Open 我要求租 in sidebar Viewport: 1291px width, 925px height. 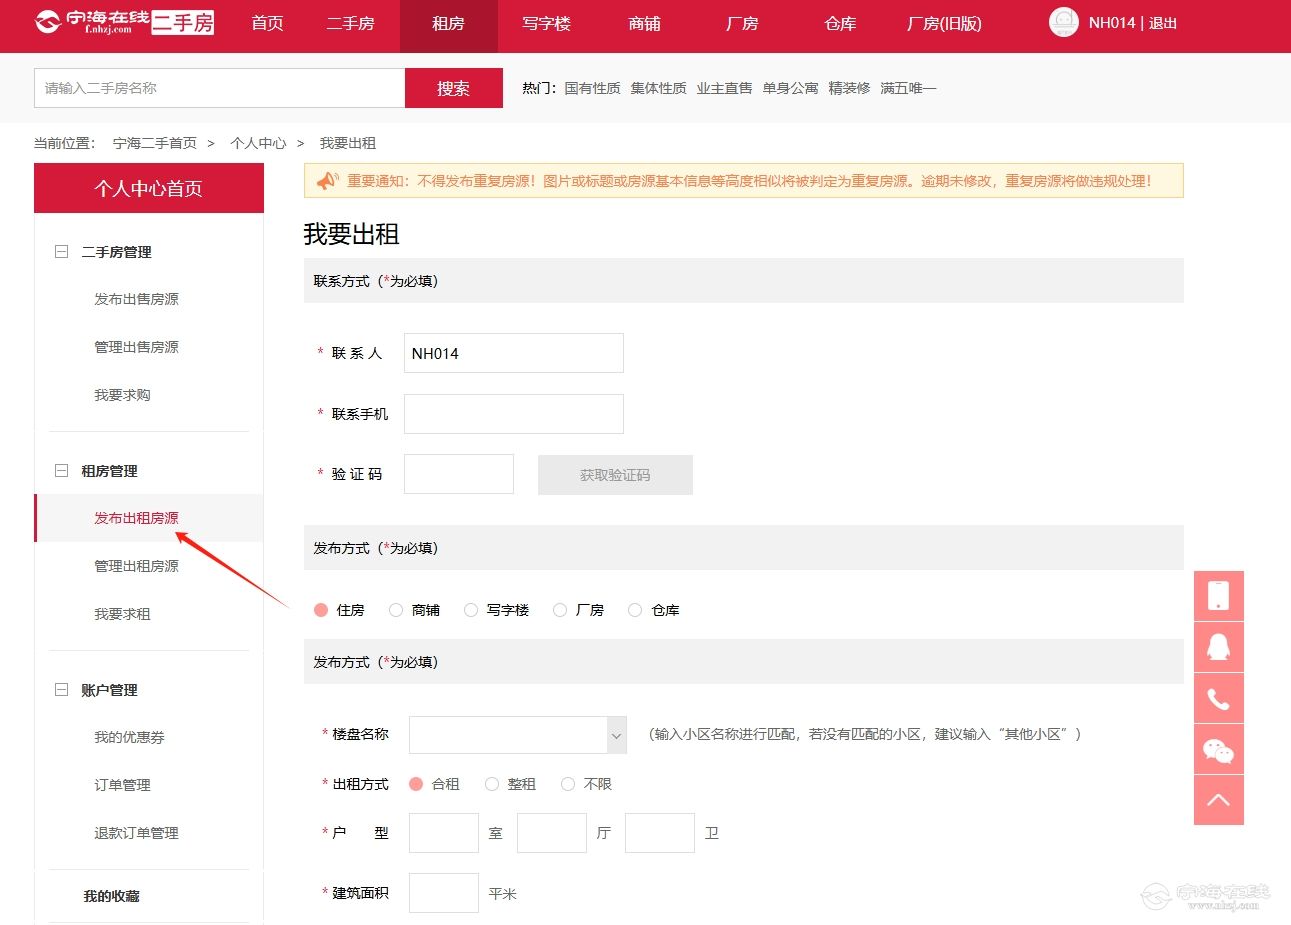pos(122,614)
